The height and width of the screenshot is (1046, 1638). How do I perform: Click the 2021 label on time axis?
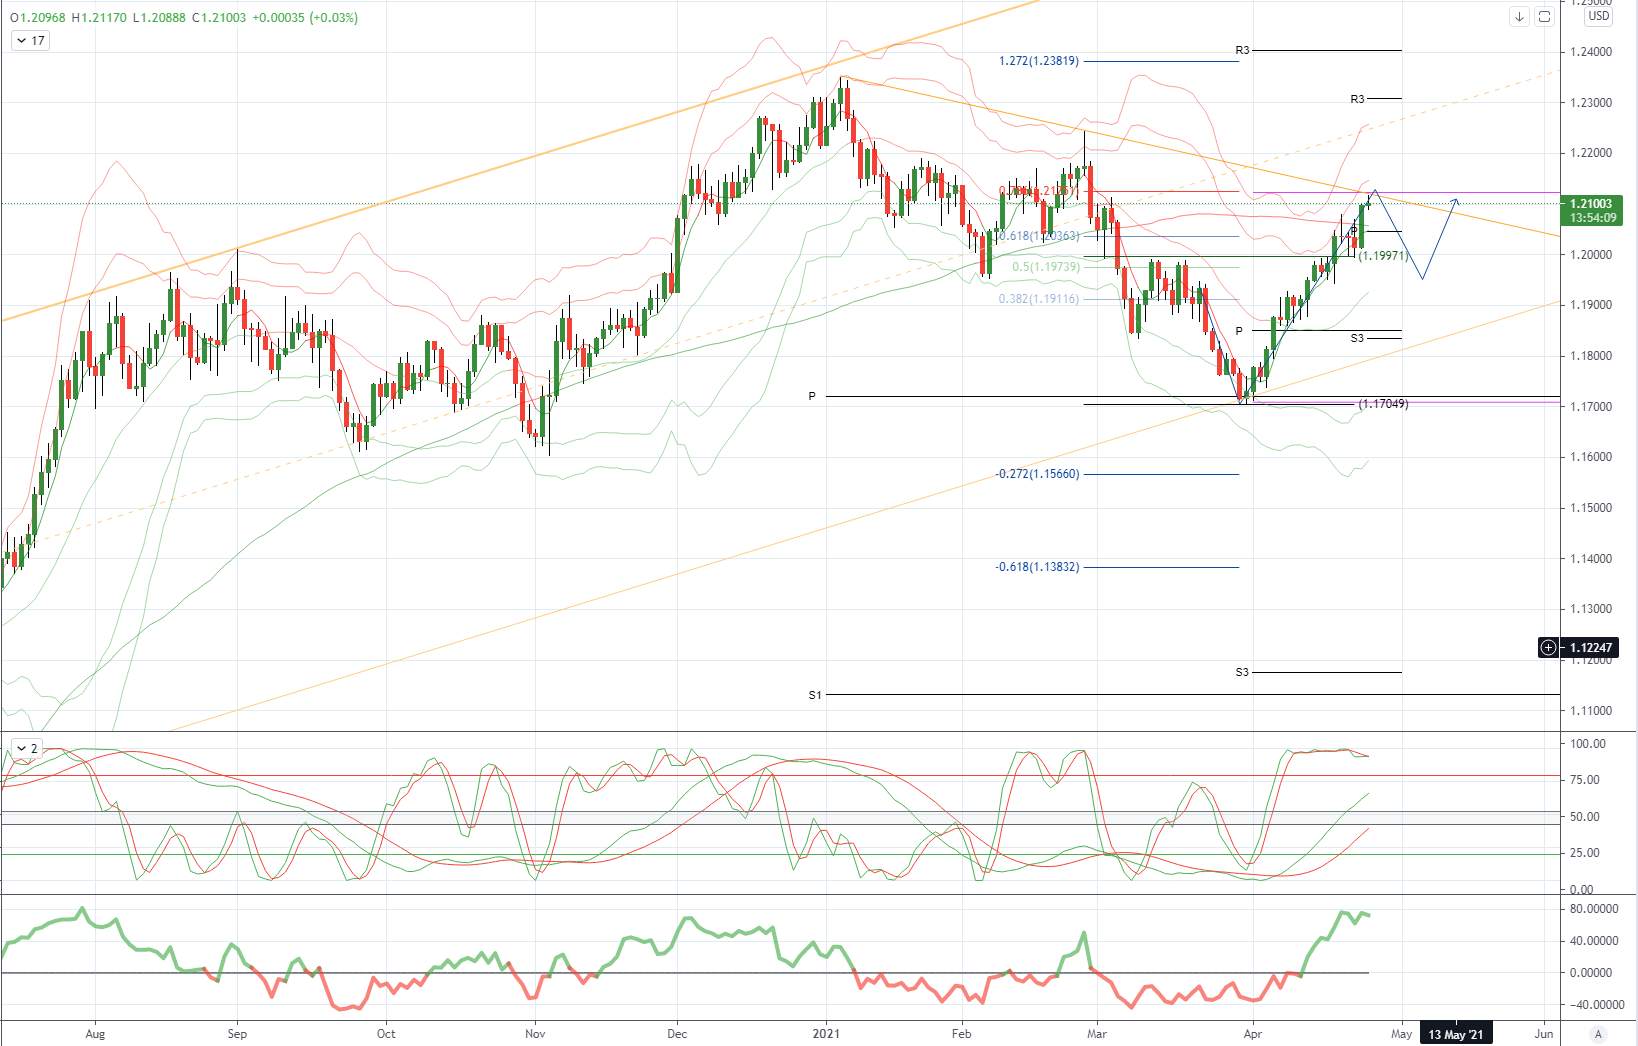tap(826, 1034)
